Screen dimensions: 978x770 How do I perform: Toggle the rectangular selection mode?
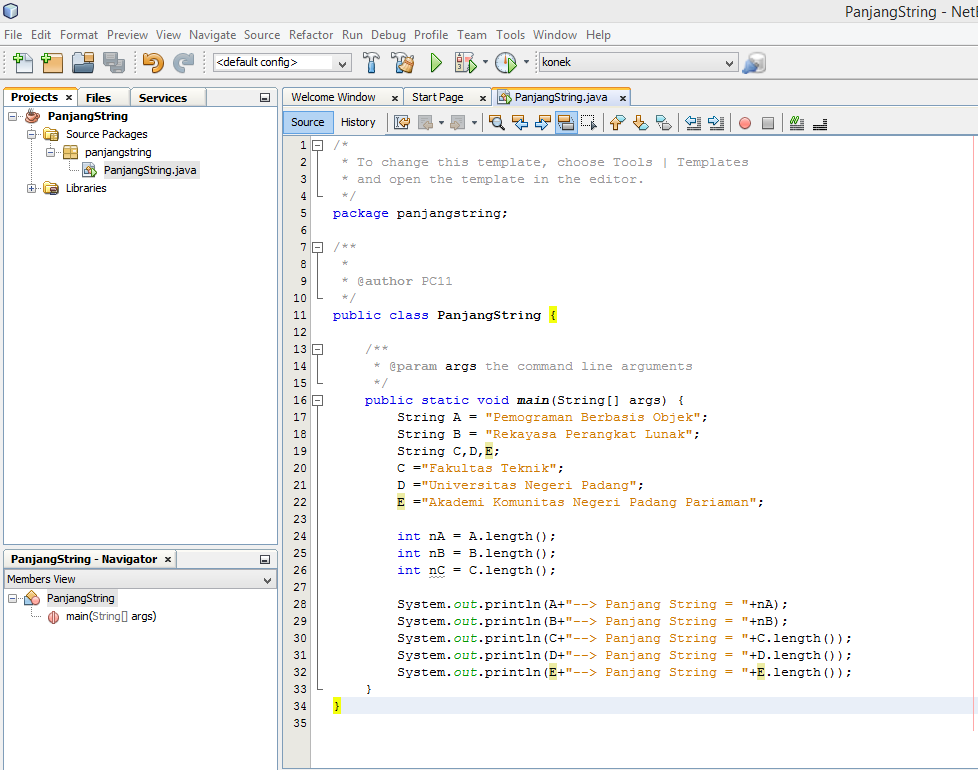click(589, 123)
